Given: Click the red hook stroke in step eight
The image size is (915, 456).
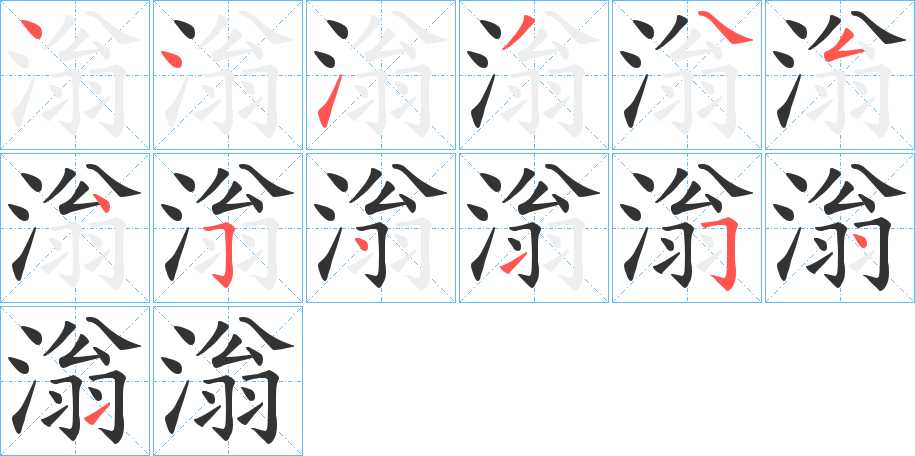Looking at the screenshot, I should click(223, 255).
